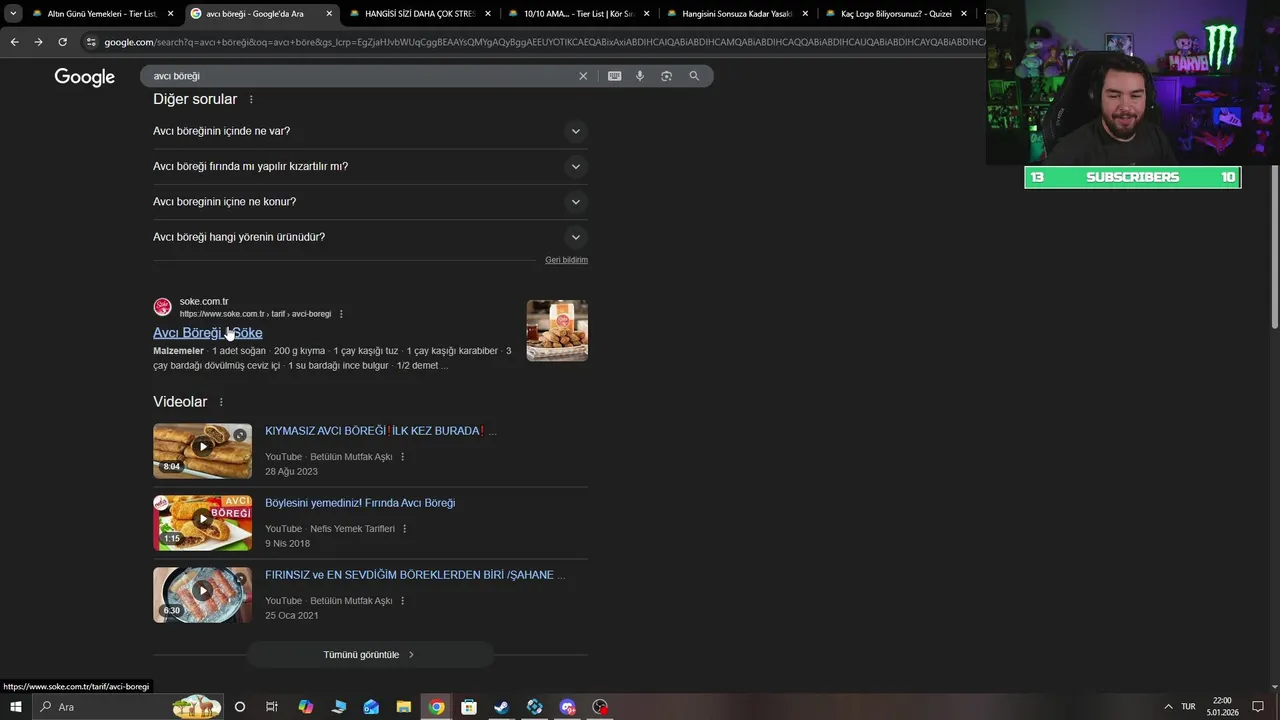Viewport: 1280px width, 720px height.
Task: Clear the search box with the X
Action: click(583, 76)
